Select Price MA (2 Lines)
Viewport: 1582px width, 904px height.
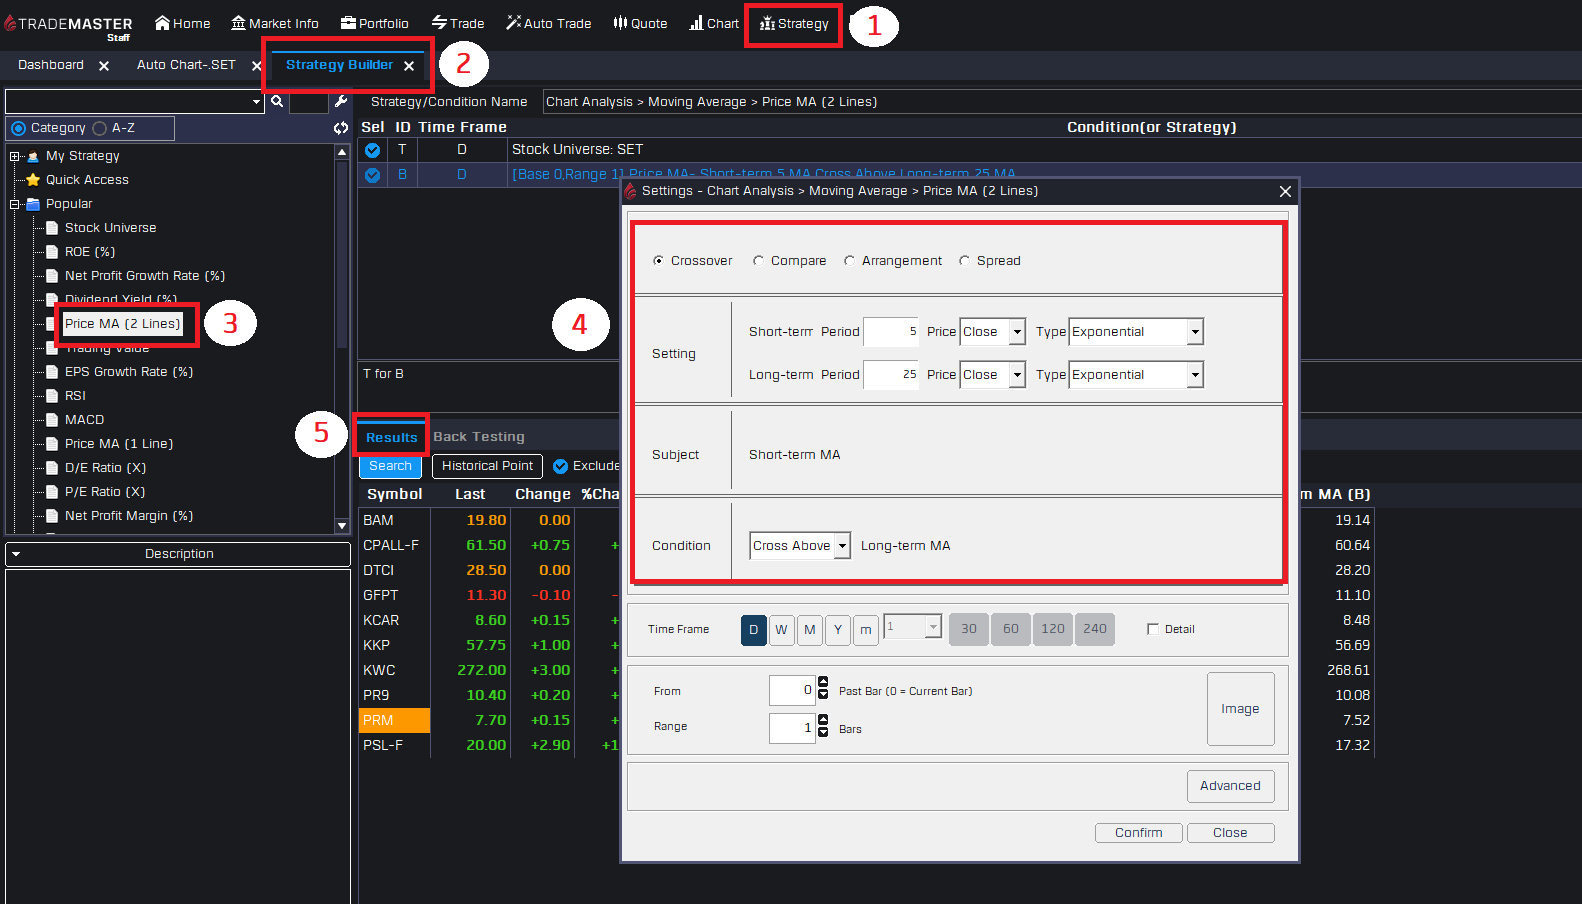point(123,324)
